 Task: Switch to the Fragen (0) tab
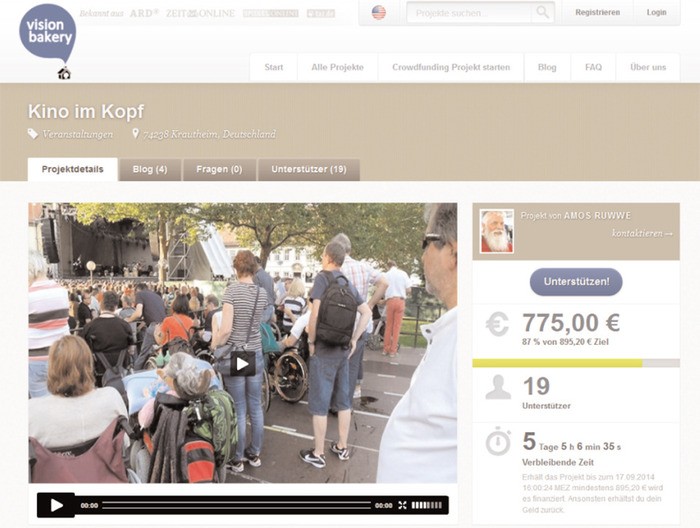pos(219,170)
